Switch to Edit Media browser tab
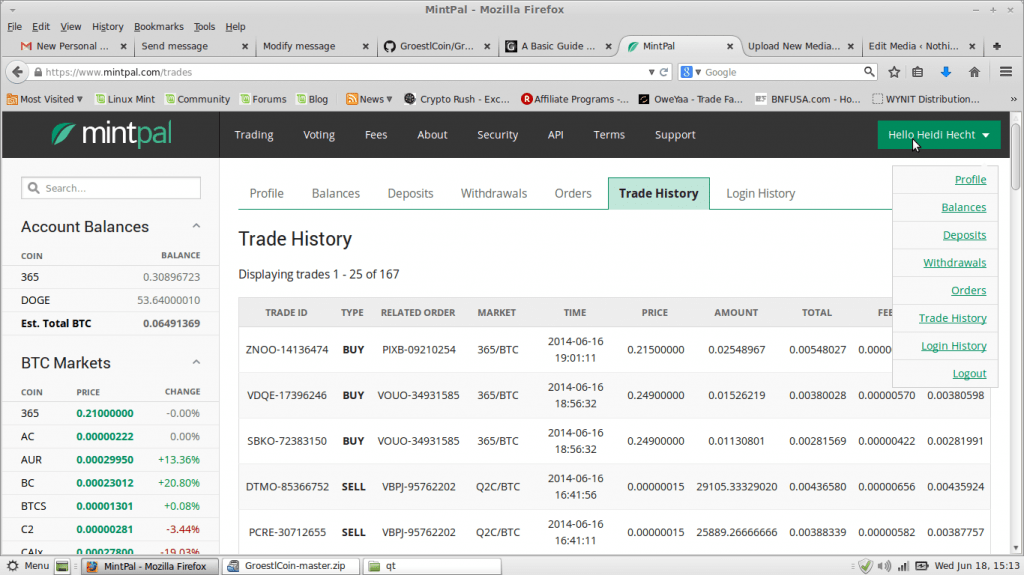This screenshot has width=1024, height=575. tap(922, 46)
